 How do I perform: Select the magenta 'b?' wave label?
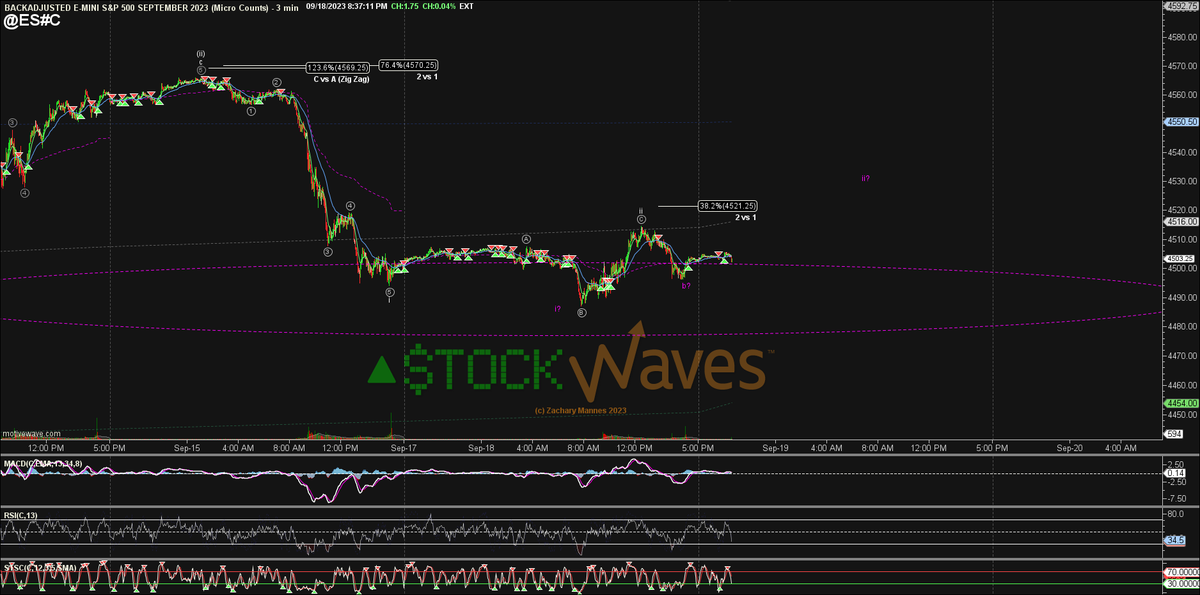pos(686,287)
